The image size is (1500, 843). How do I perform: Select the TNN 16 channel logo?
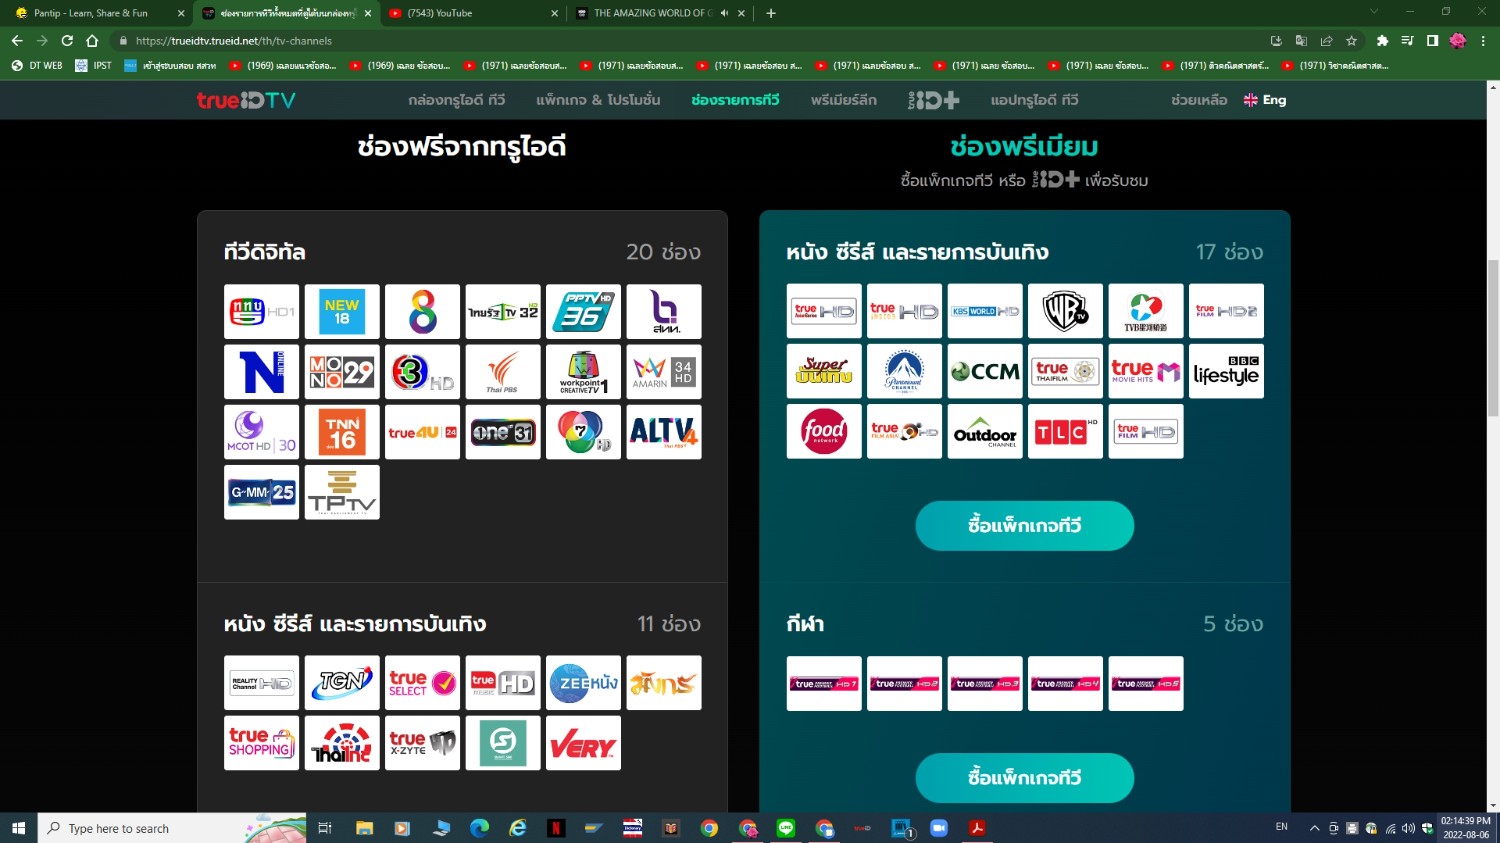(x=342, y=432)
